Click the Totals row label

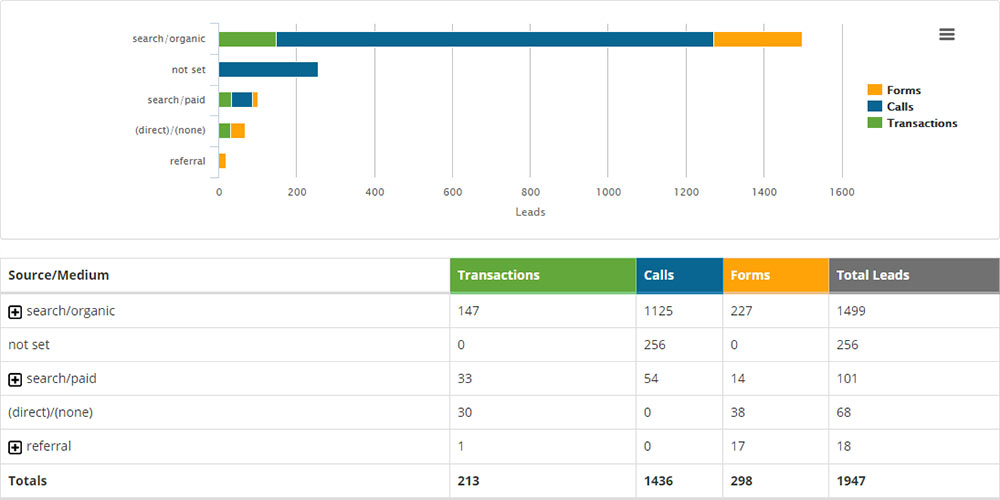click(x=27, y=481)
